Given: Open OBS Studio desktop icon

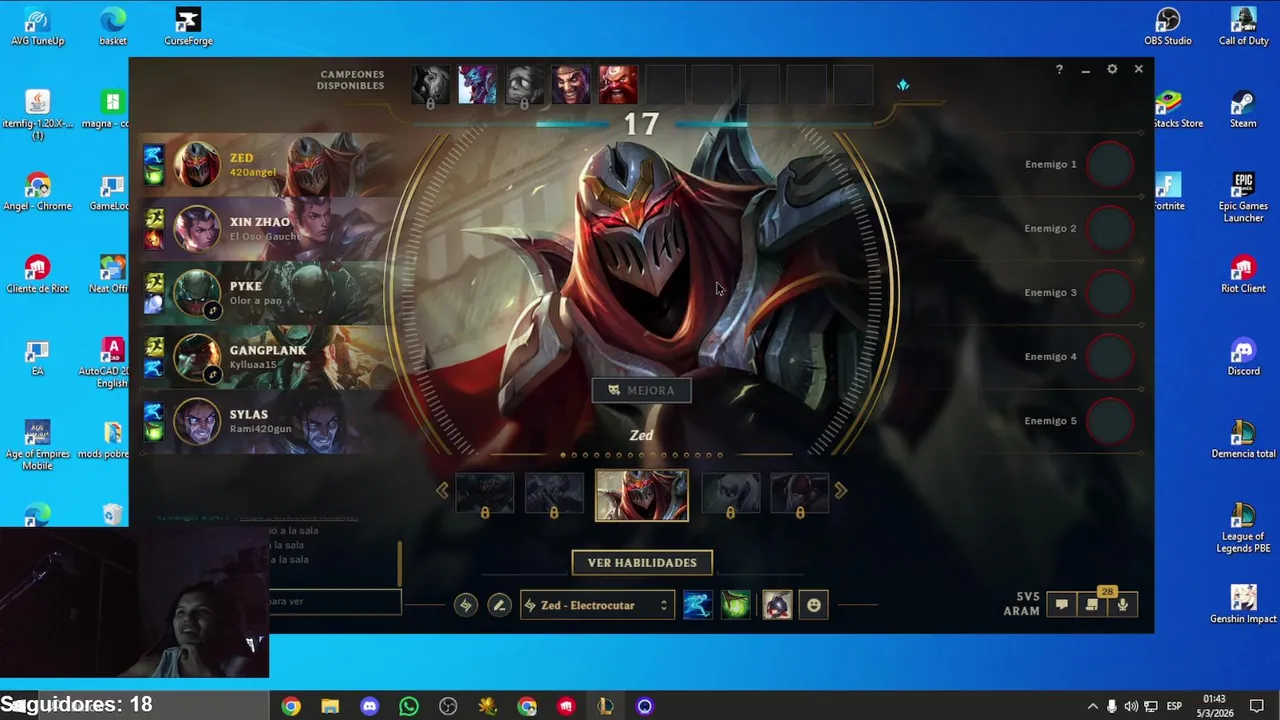Looking at the screenshot, I should [1168, 26].
